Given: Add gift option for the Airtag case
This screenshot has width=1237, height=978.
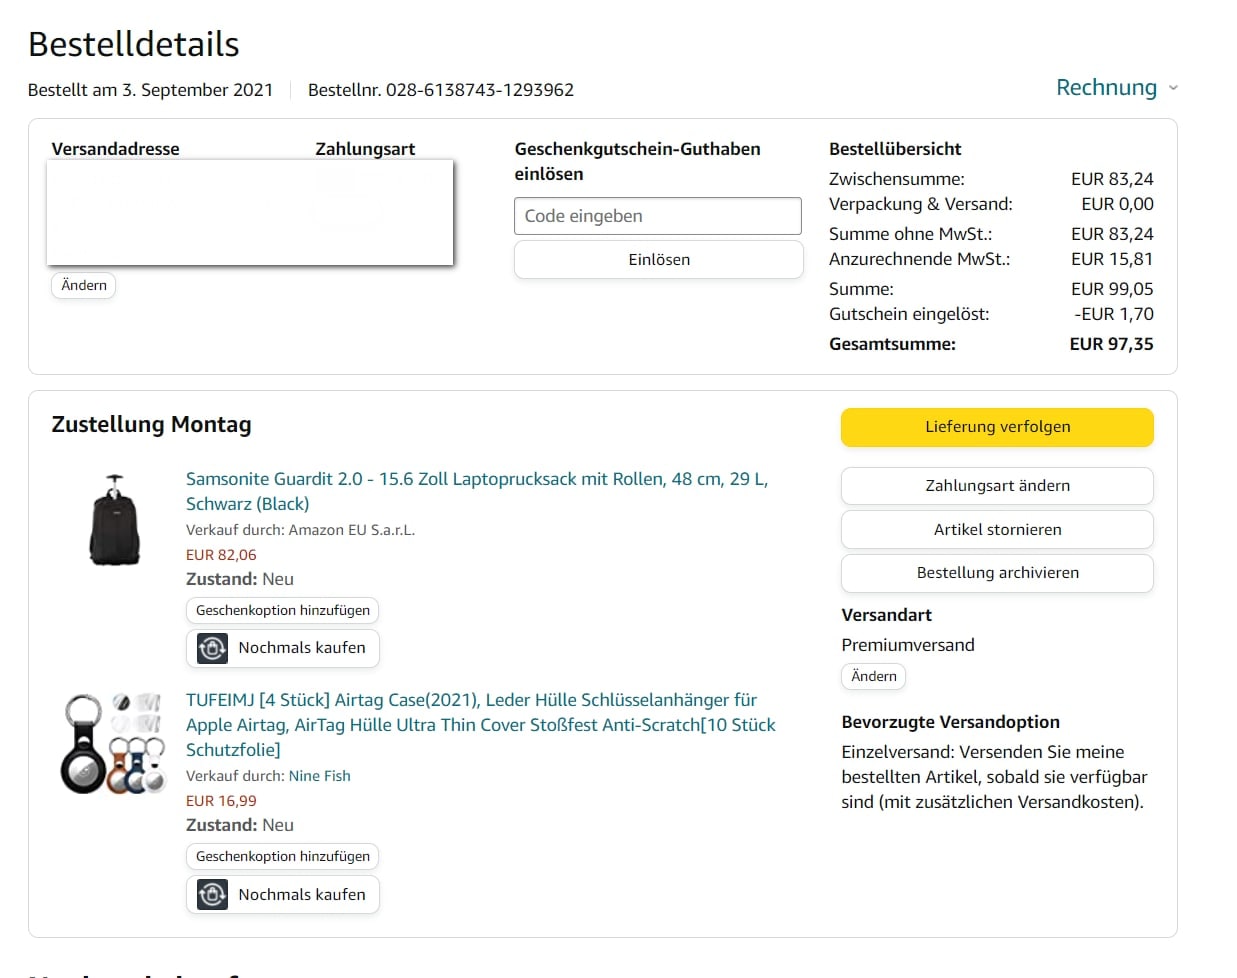Looking at the screenshot, I should 282,857.
